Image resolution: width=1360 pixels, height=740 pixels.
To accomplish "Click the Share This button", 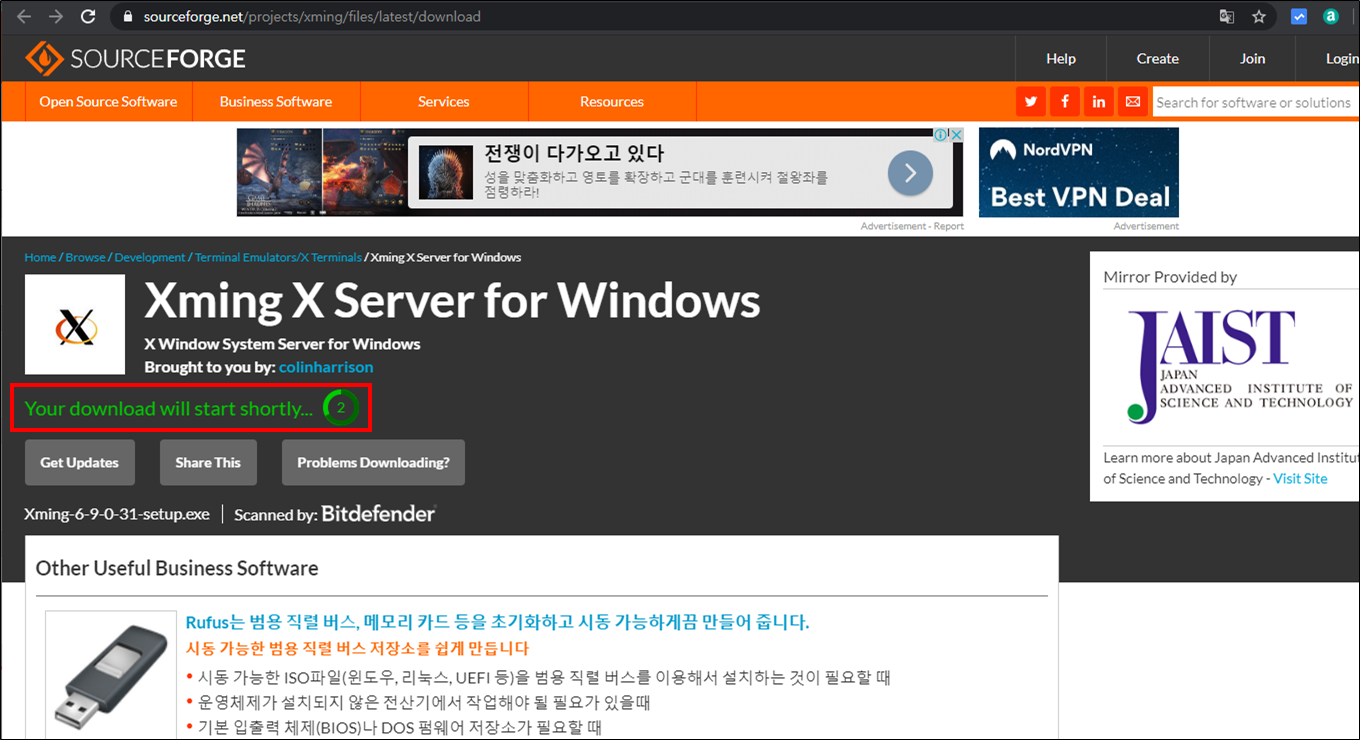I will (208, 463).
